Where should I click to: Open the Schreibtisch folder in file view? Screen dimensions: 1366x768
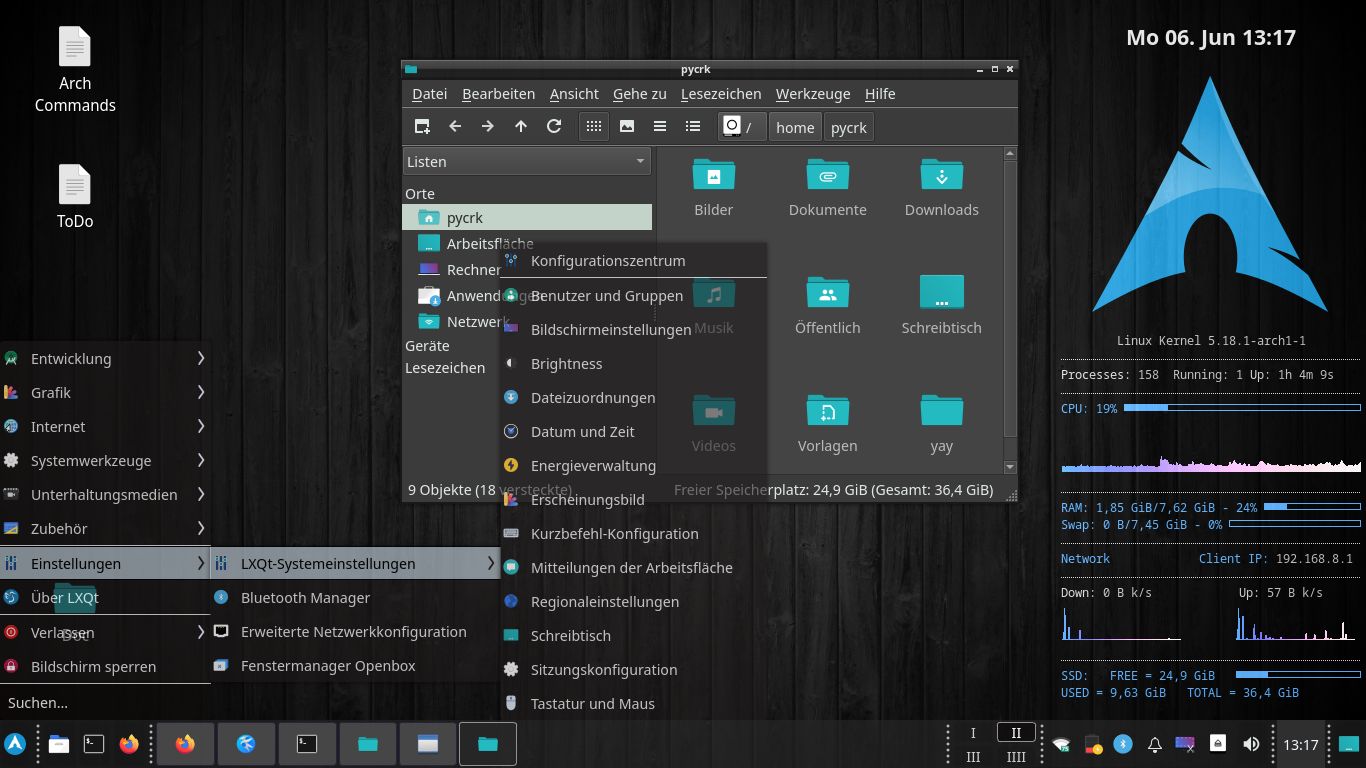point(942,306)
